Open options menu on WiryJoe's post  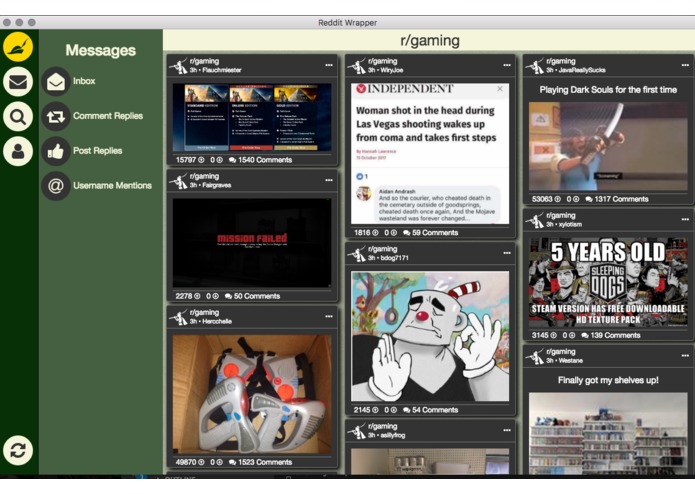[x=507, y=65]
